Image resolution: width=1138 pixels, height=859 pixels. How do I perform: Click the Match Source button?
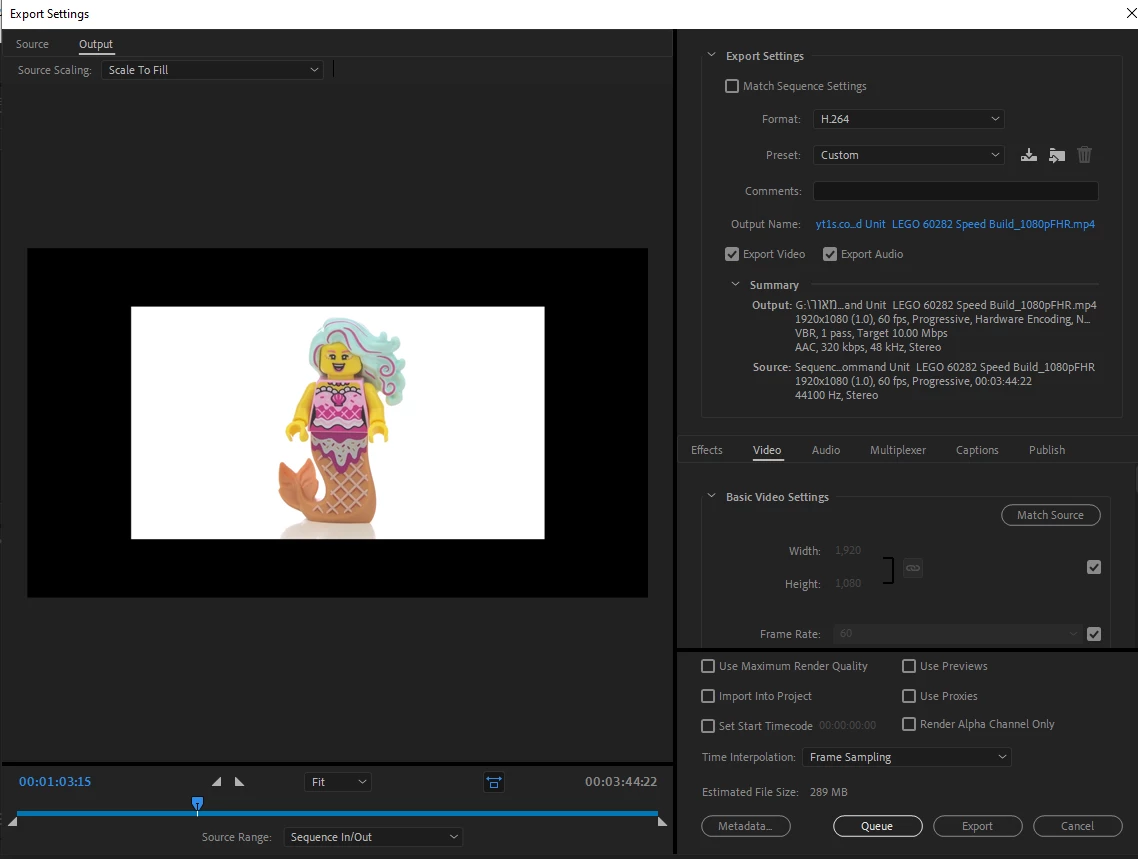1050,515
